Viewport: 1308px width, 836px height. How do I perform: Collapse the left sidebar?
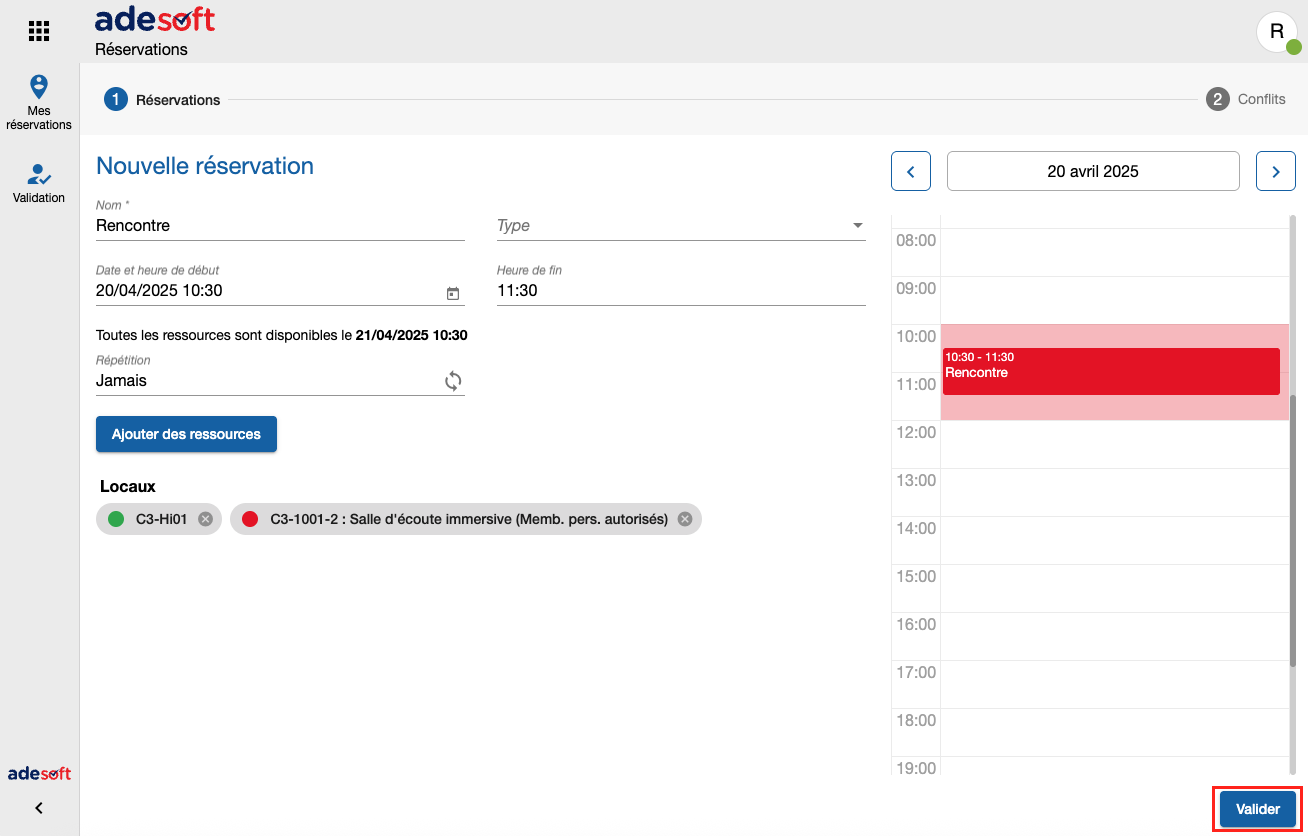tap(39, 808)
